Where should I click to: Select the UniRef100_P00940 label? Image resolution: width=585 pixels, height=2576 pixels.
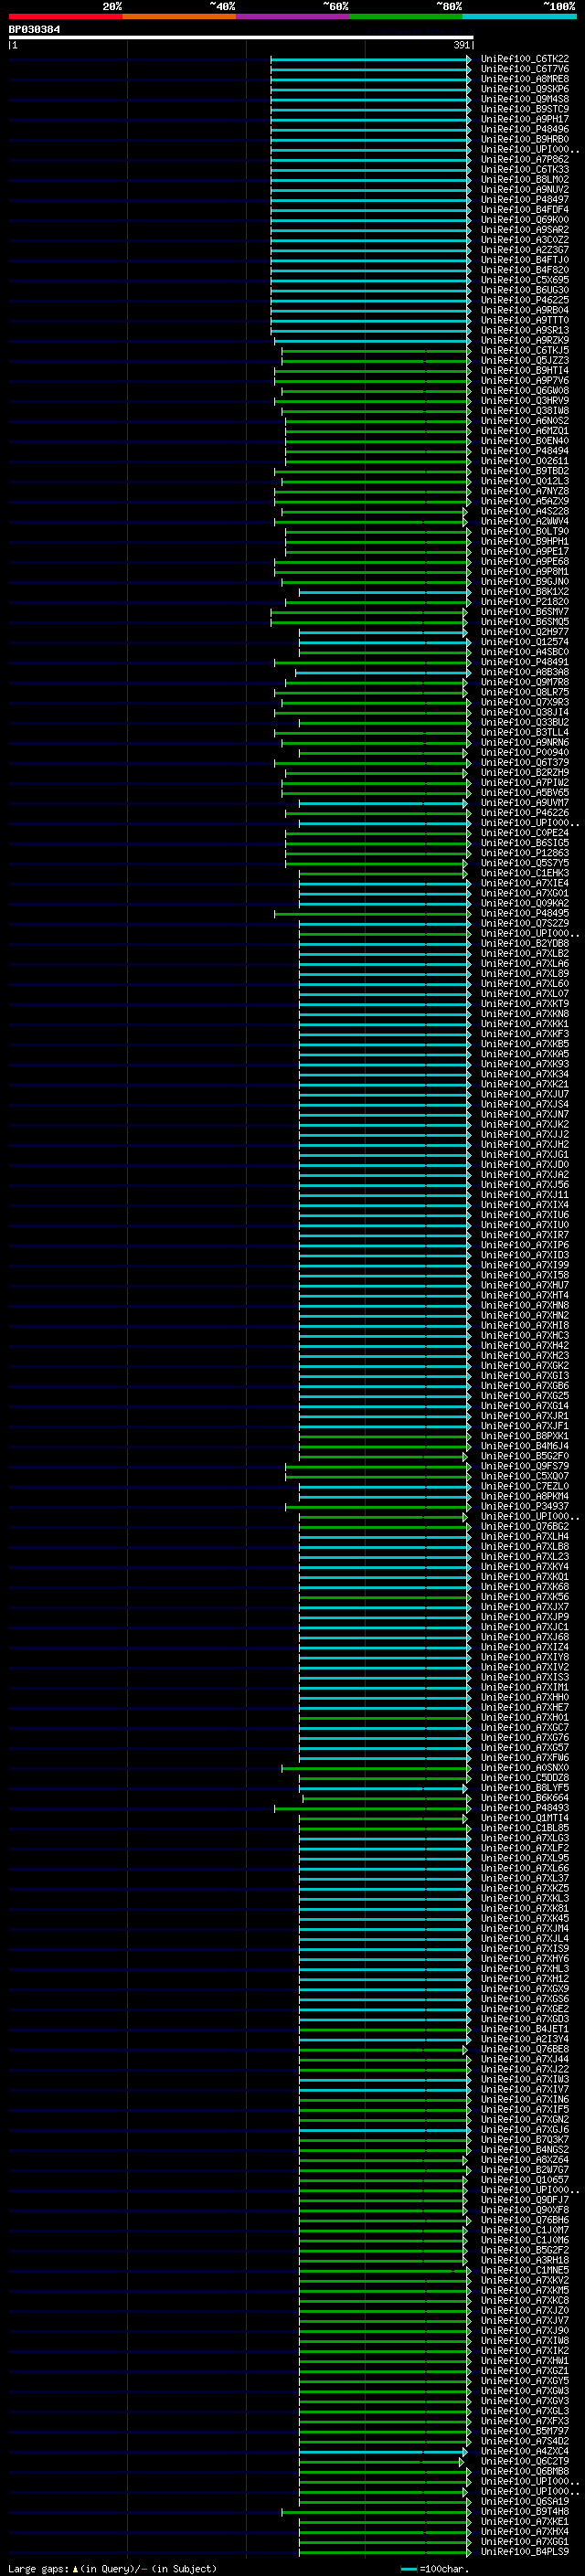point(525,752)
